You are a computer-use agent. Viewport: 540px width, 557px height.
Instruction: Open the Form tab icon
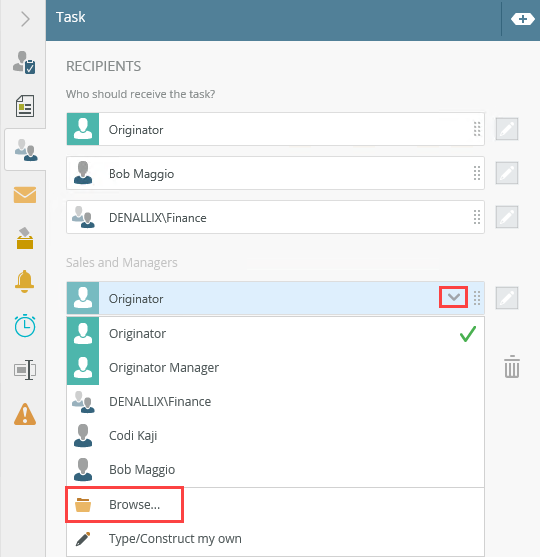point(25,106)
